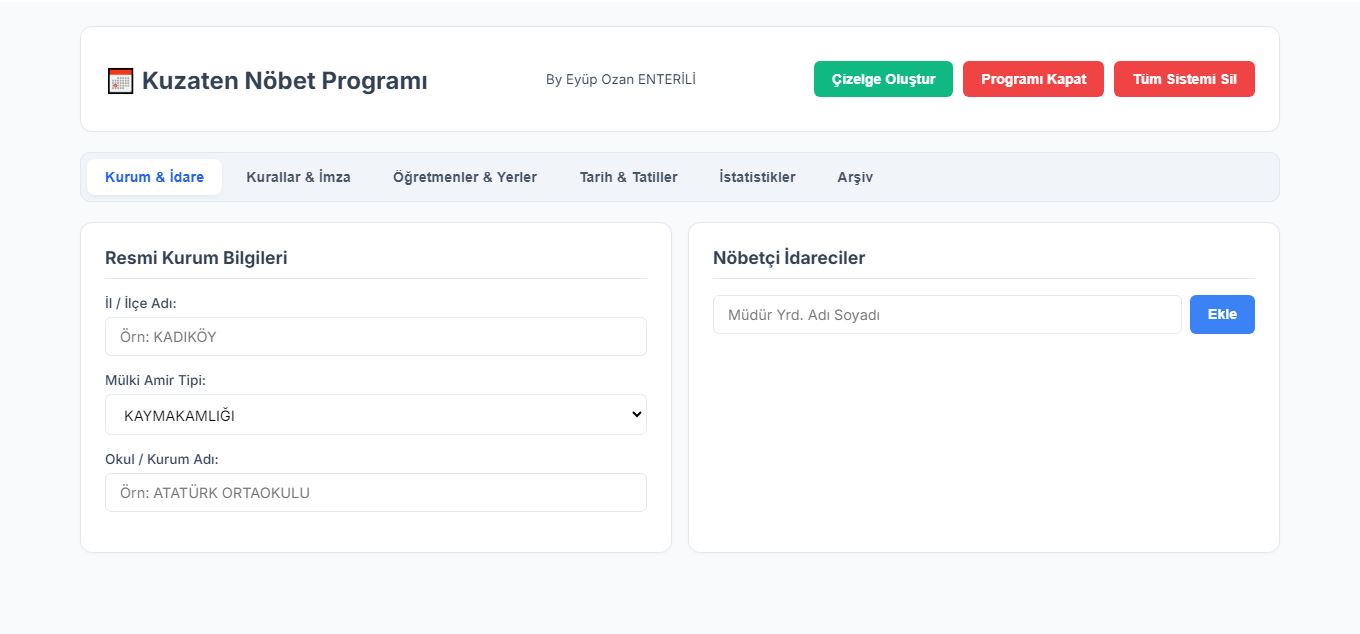Image resolution: width=1360 pixels, height=634 pixels.
Task: Click the green Çizelge Oluştur button
Action: [x=883, y=79]
